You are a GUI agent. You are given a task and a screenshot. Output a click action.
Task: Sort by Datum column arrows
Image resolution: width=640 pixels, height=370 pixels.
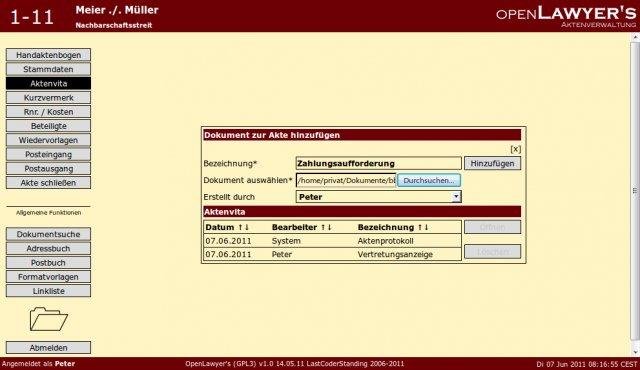tap(244, 227)
